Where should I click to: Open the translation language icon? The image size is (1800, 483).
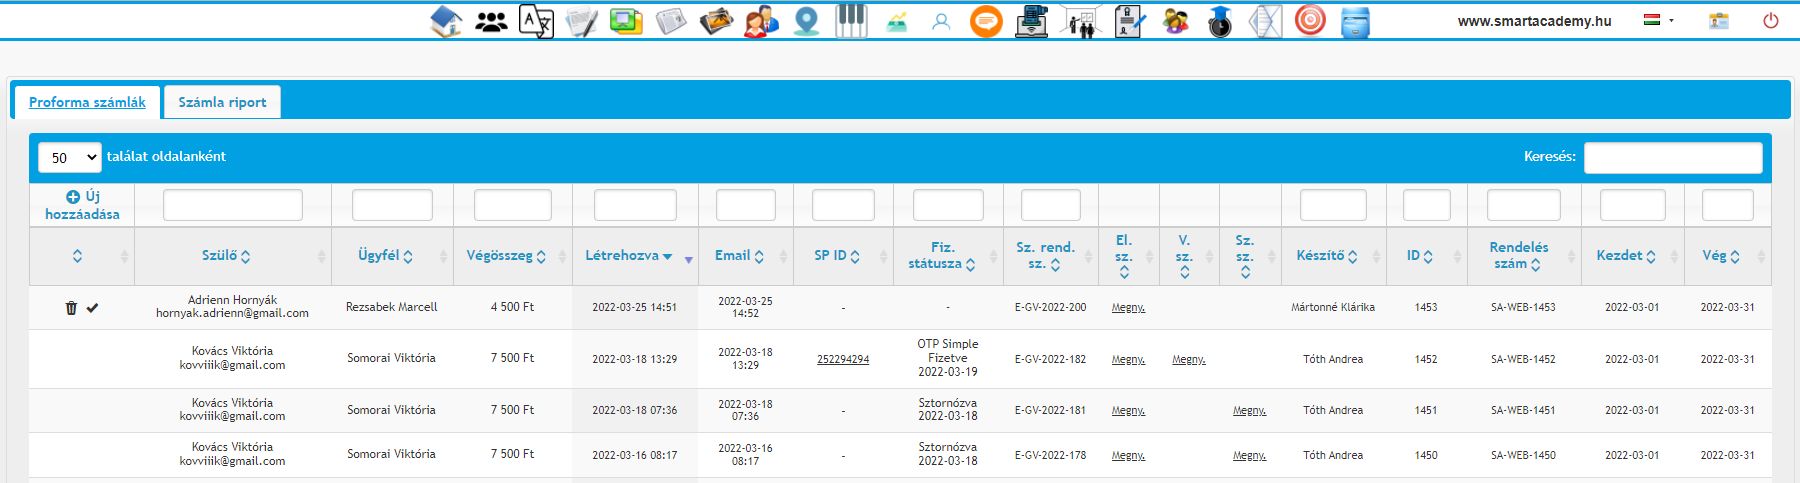click(536, 21)
